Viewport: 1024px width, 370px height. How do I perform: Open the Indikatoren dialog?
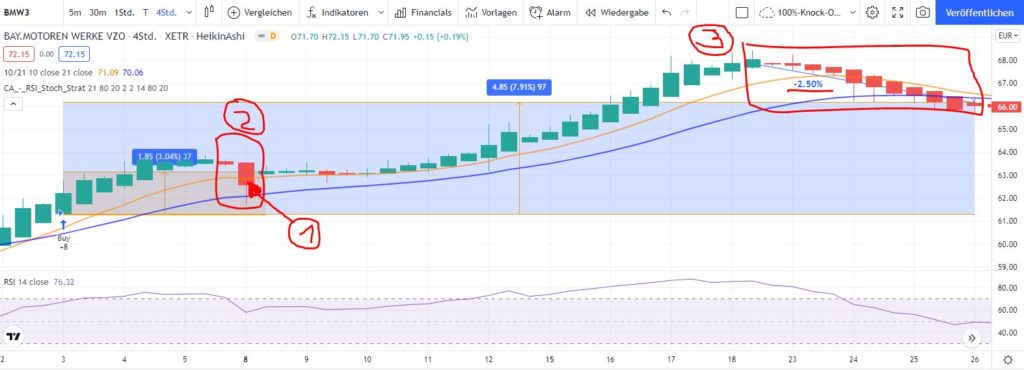338,12
